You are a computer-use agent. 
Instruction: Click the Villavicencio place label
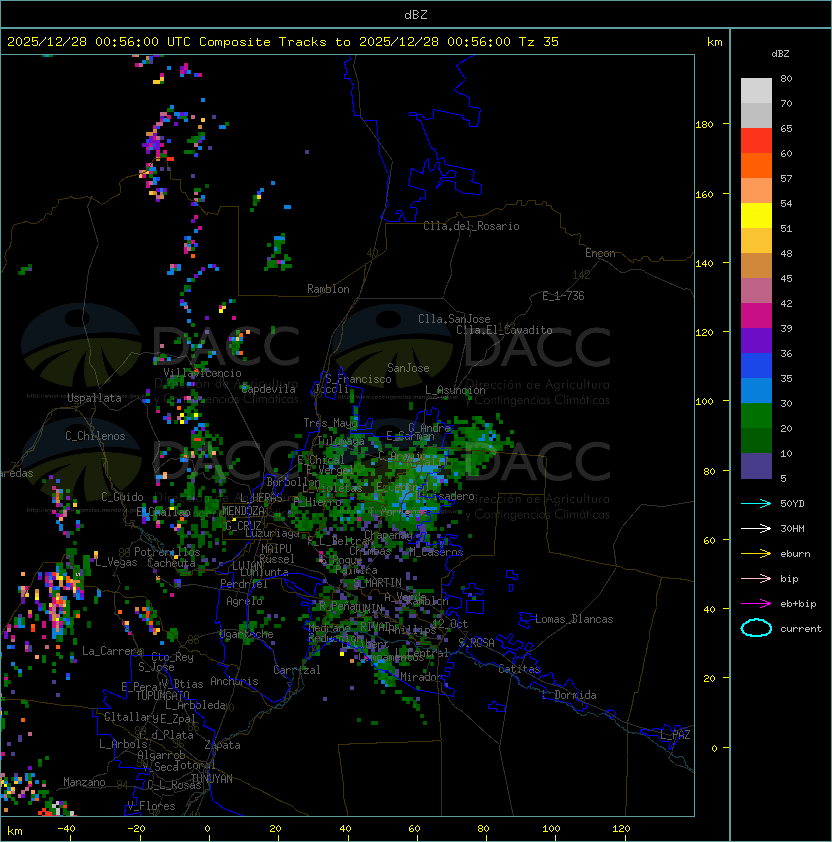(202, 373)
